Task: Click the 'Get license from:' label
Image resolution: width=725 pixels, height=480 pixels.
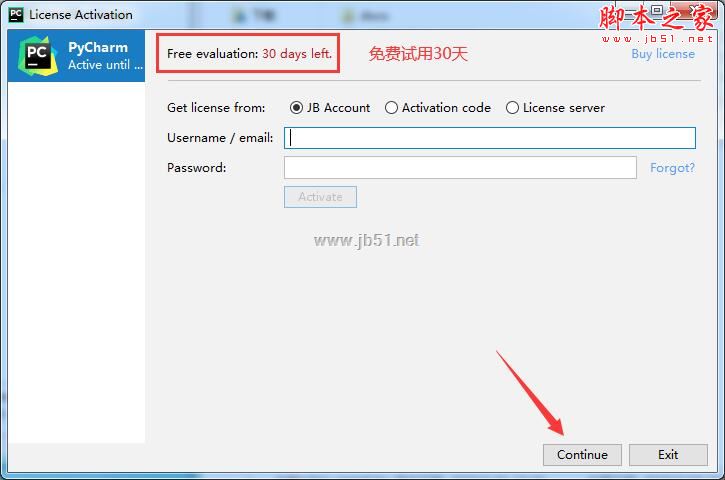Action: point(216,108)
